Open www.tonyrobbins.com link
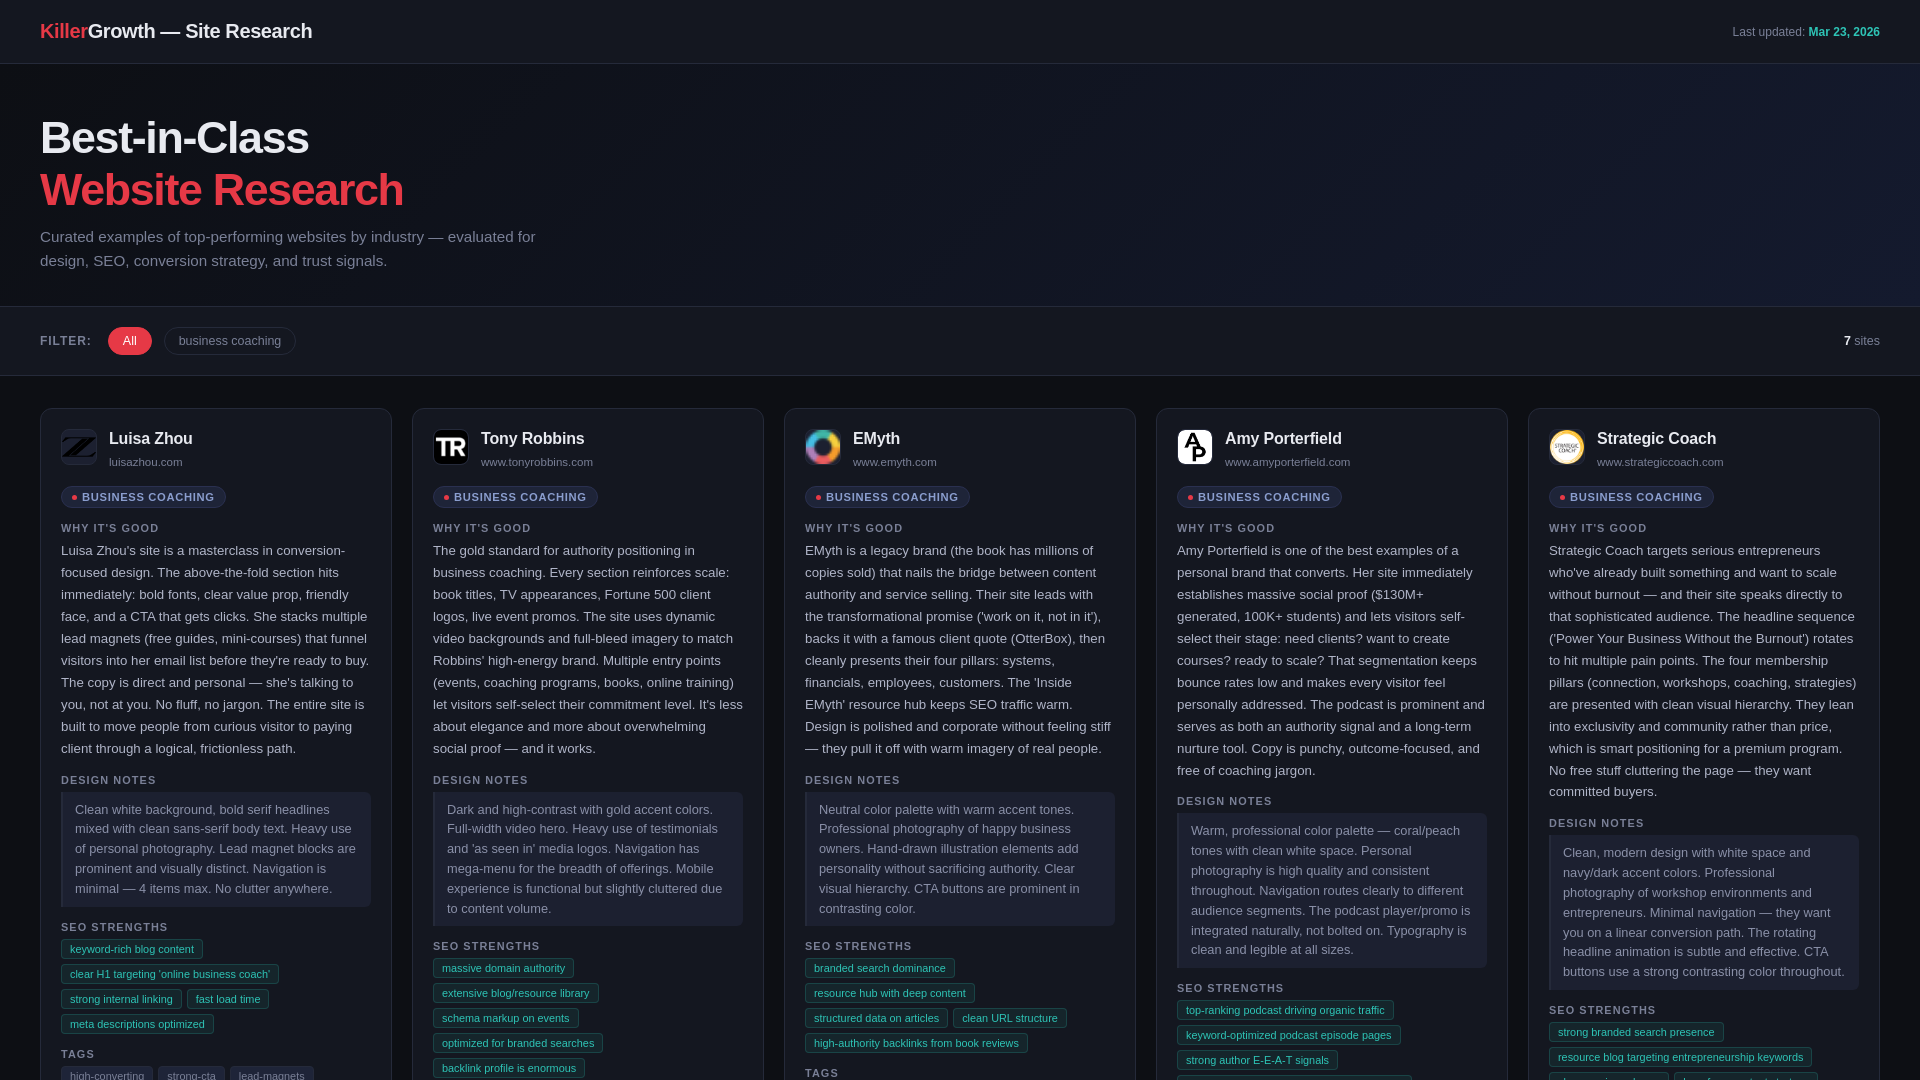The image size is (1920, 1080). click(537, 462)
